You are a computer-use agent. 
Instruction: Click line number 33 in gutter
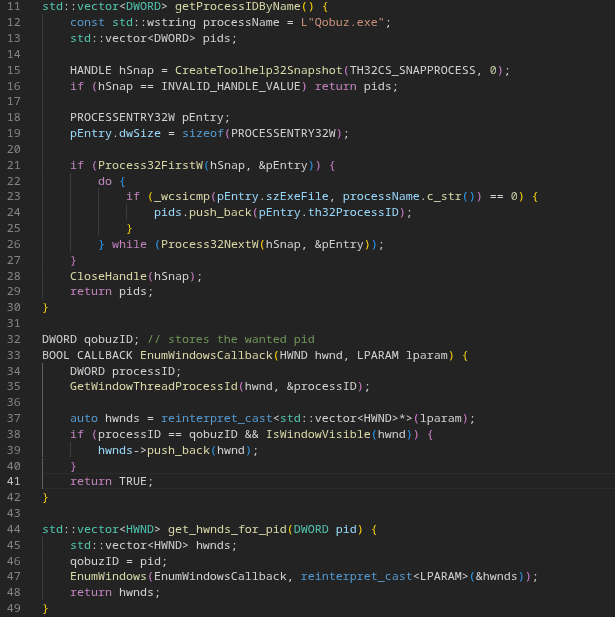[x=14, y=355]
